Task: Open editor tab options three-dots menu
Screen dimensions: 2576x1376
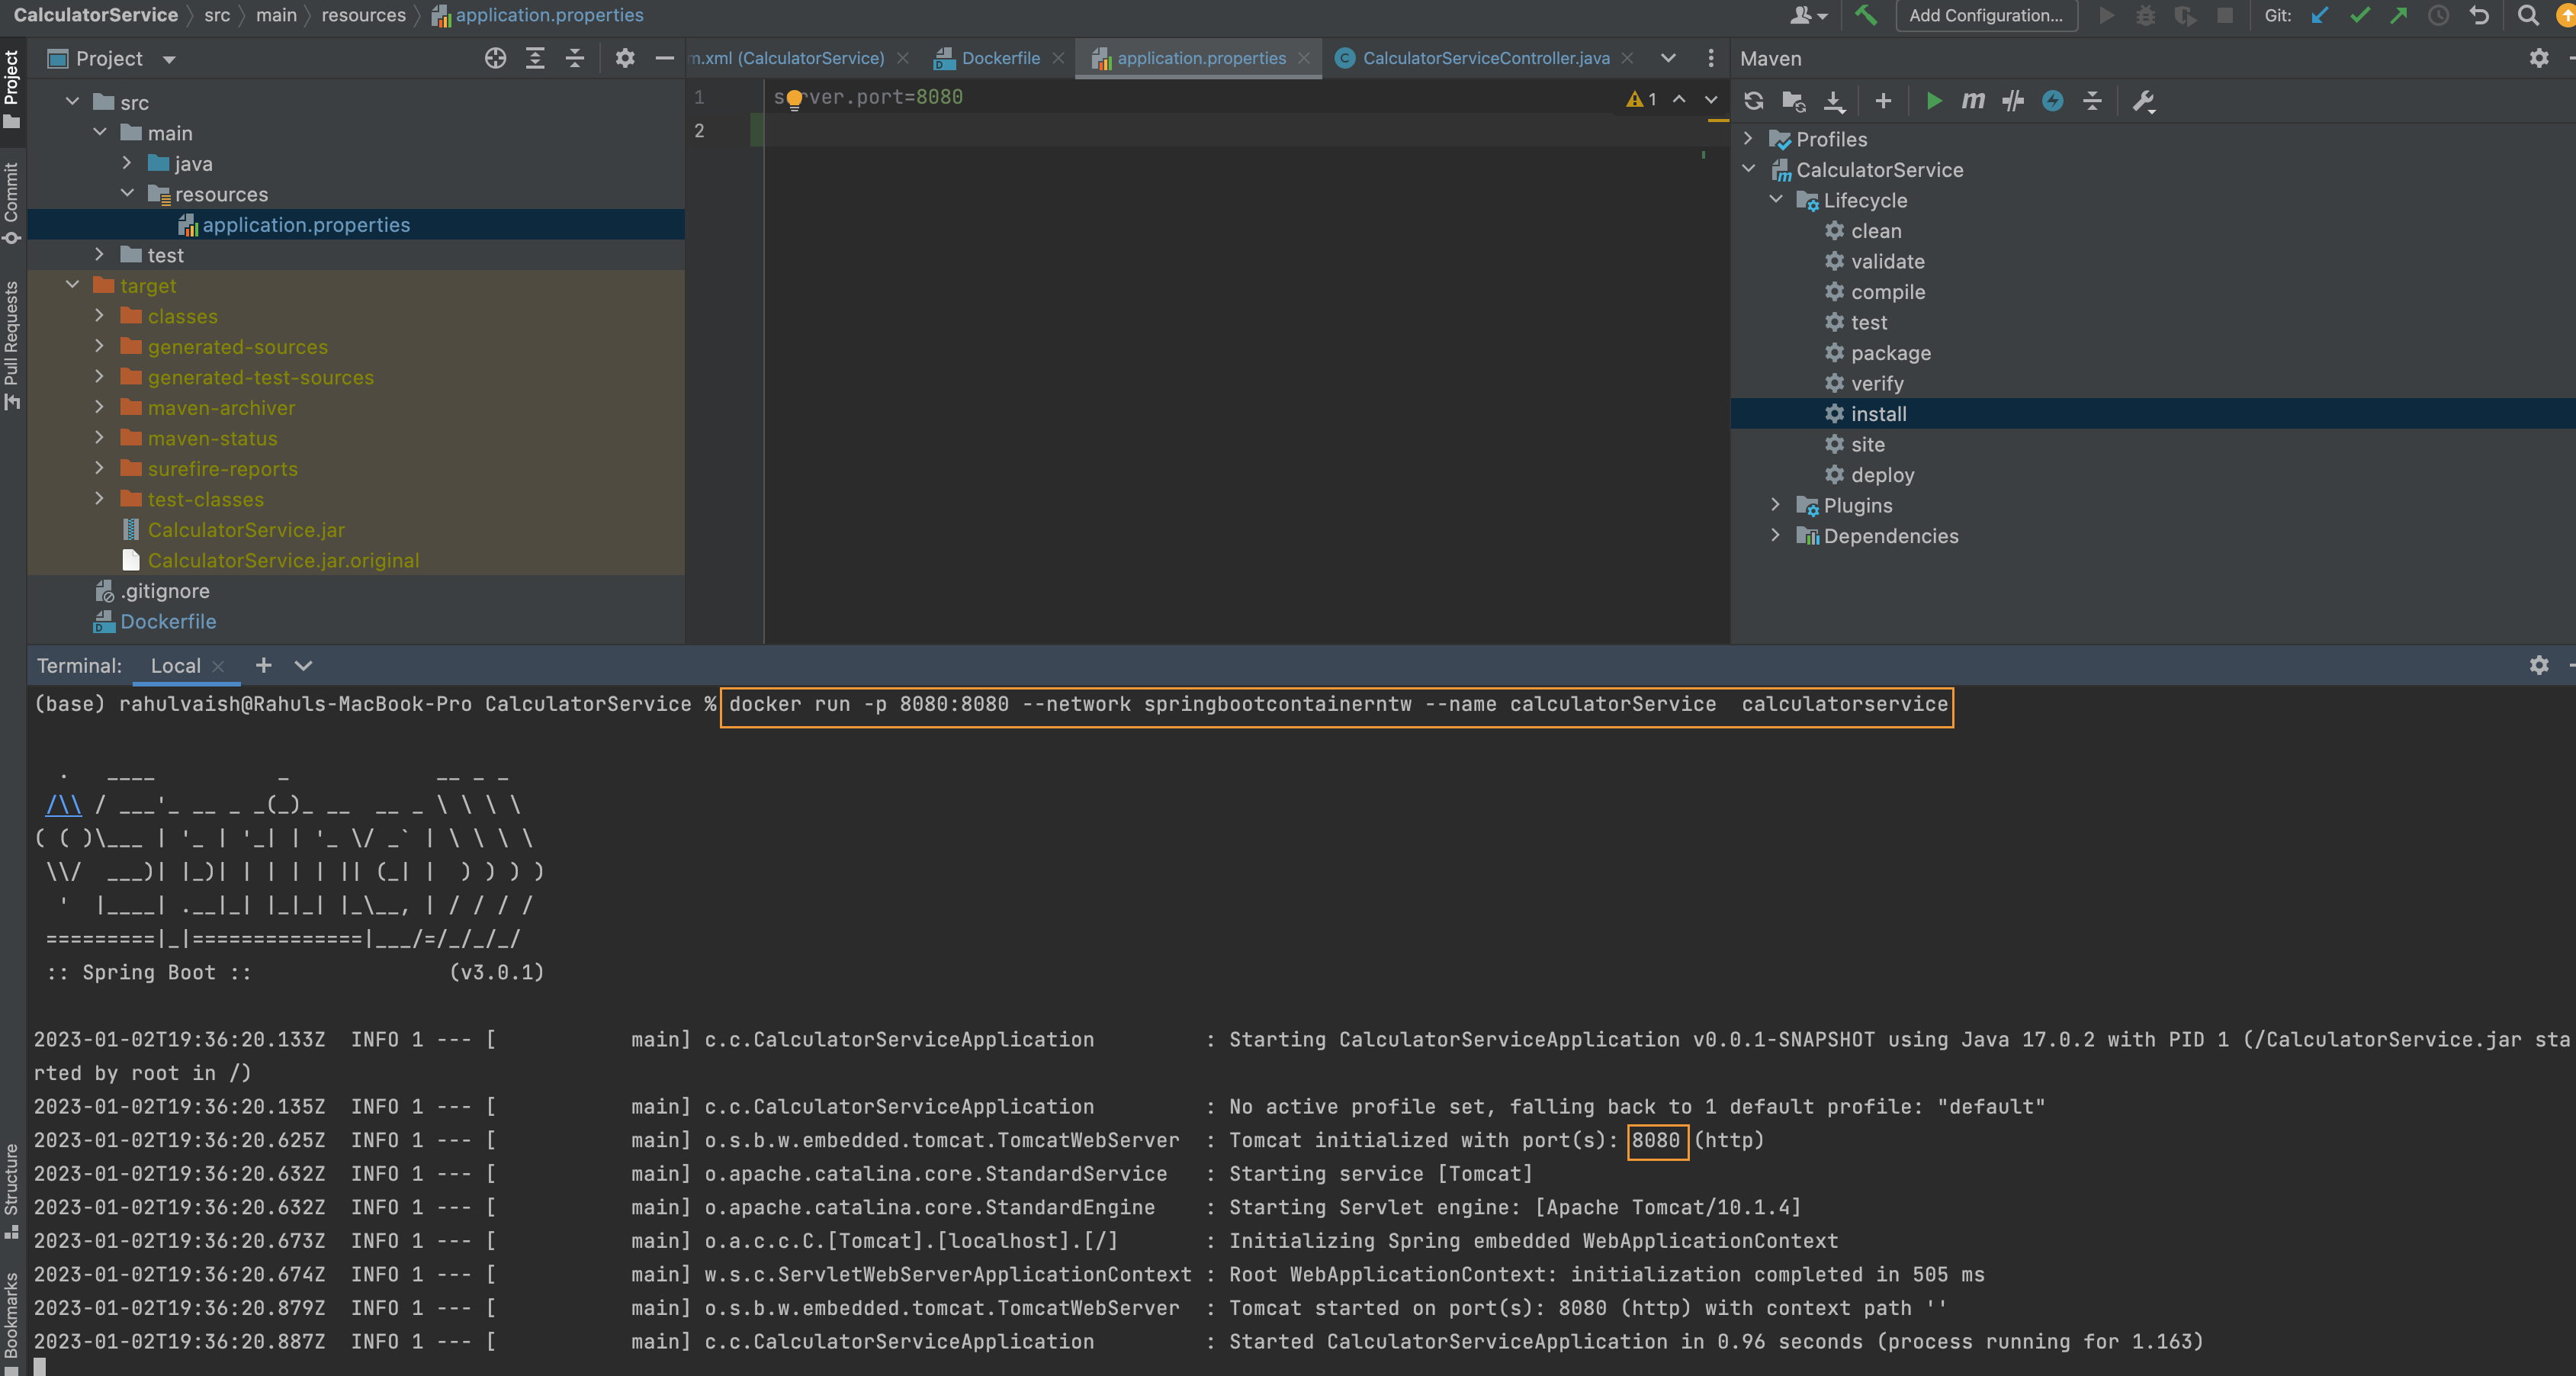Action: (1711, 58)
